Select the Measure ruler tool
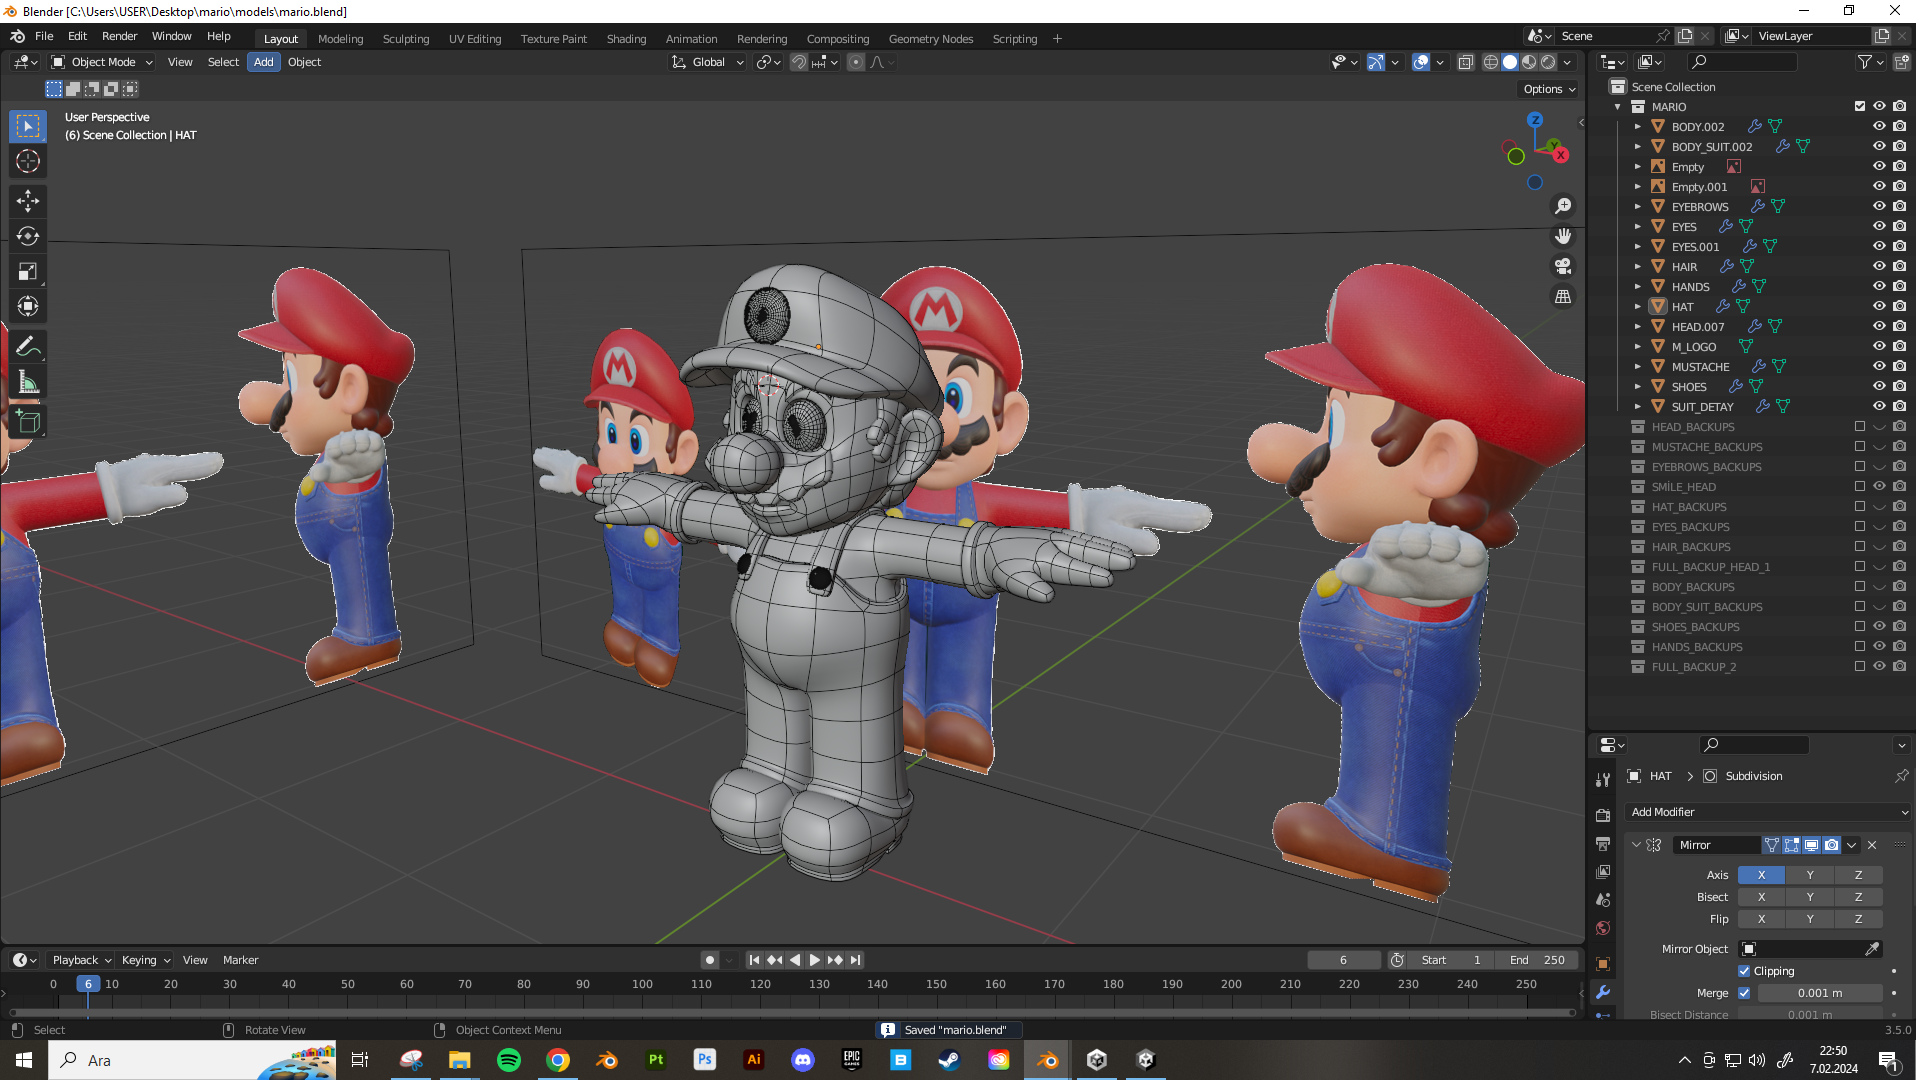The image size is (1916, 1080). [x=28, y=382]
